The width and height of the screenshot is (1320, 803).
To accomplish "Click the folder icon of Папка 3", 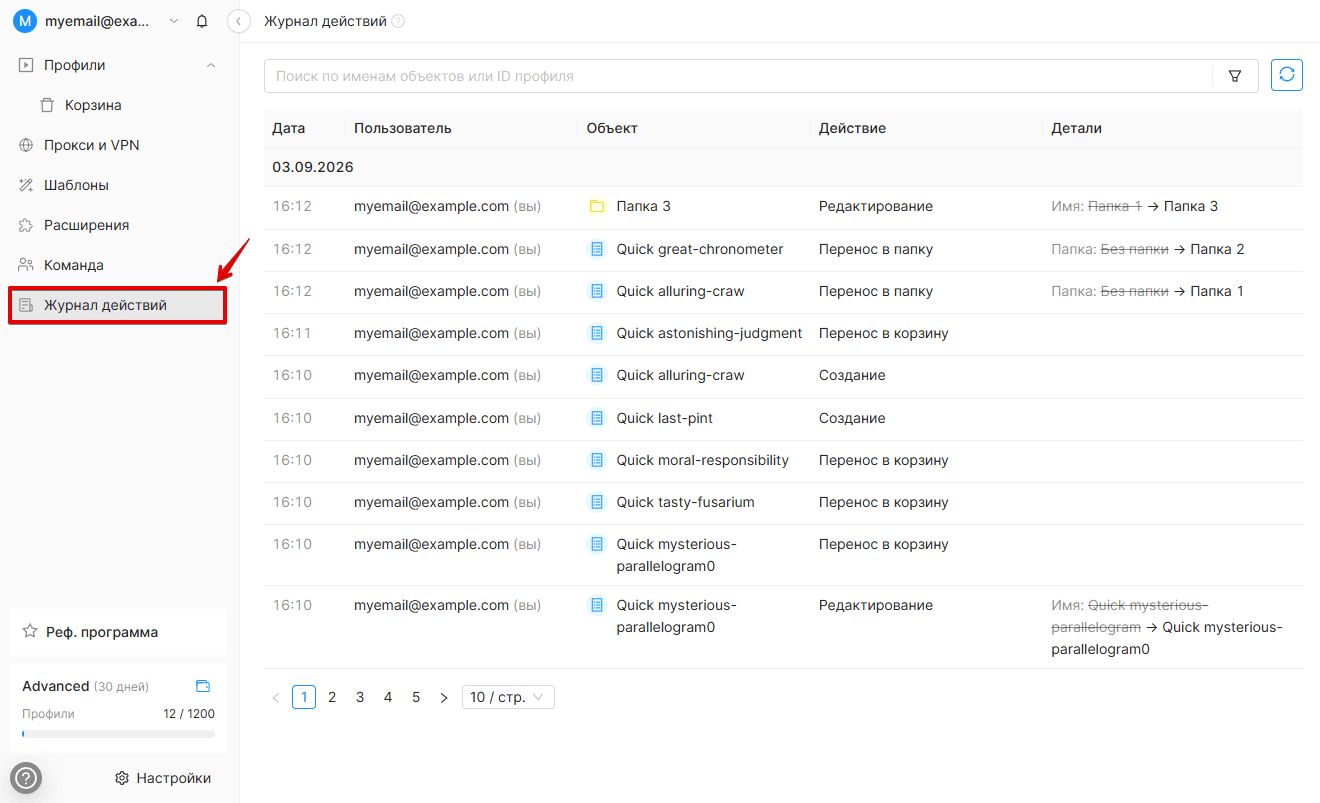I will (597, 206).
